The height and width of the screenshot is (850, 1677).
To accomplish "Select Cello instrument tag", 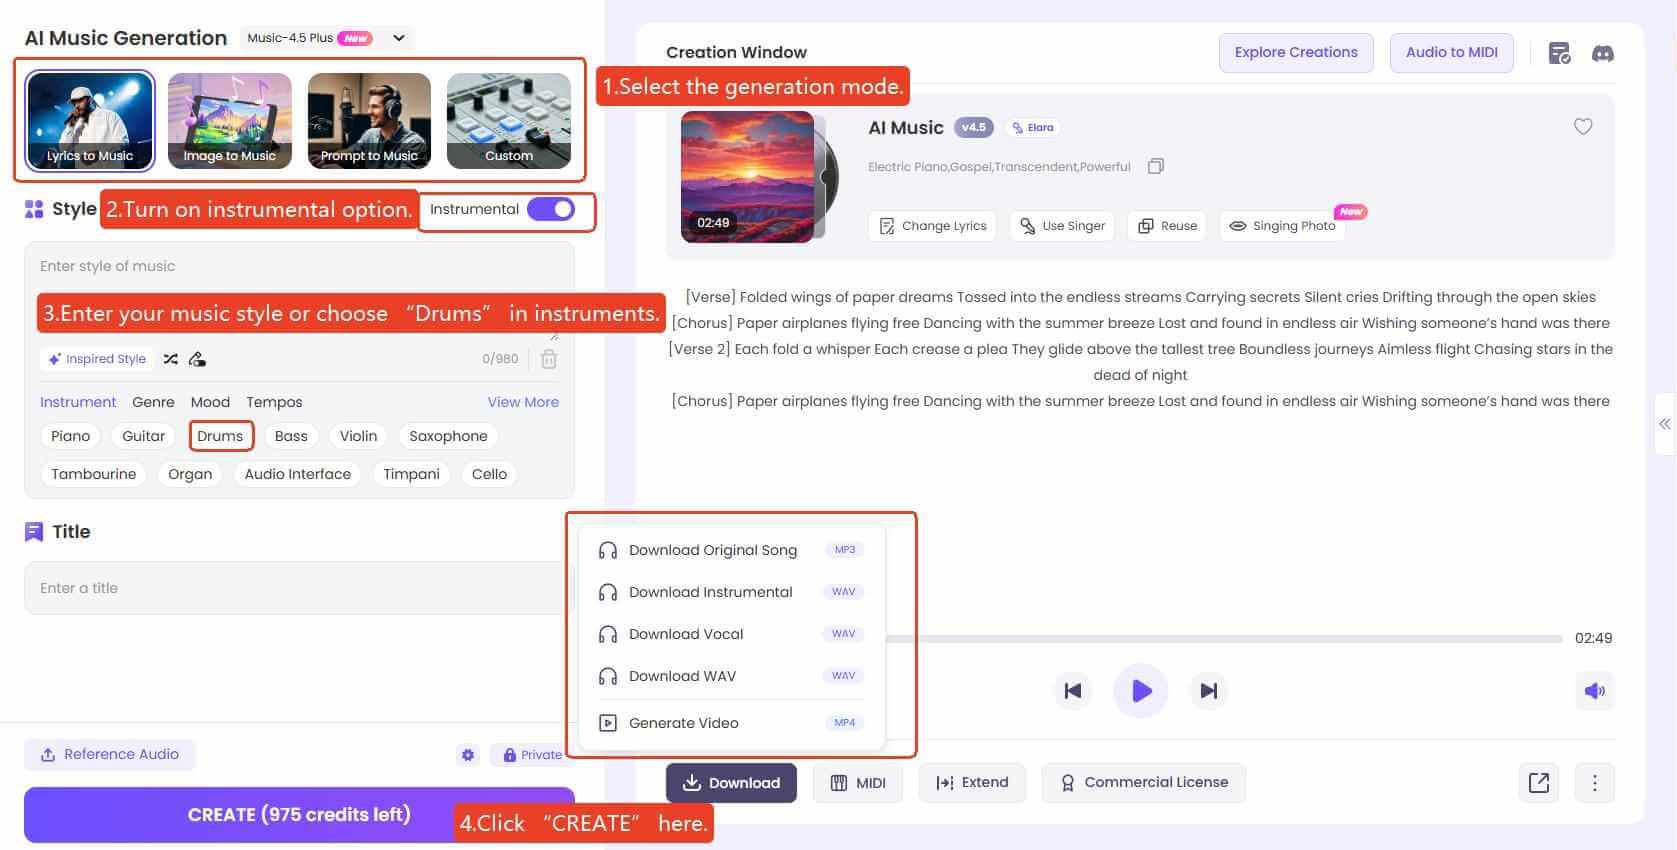I will (489, 474).
